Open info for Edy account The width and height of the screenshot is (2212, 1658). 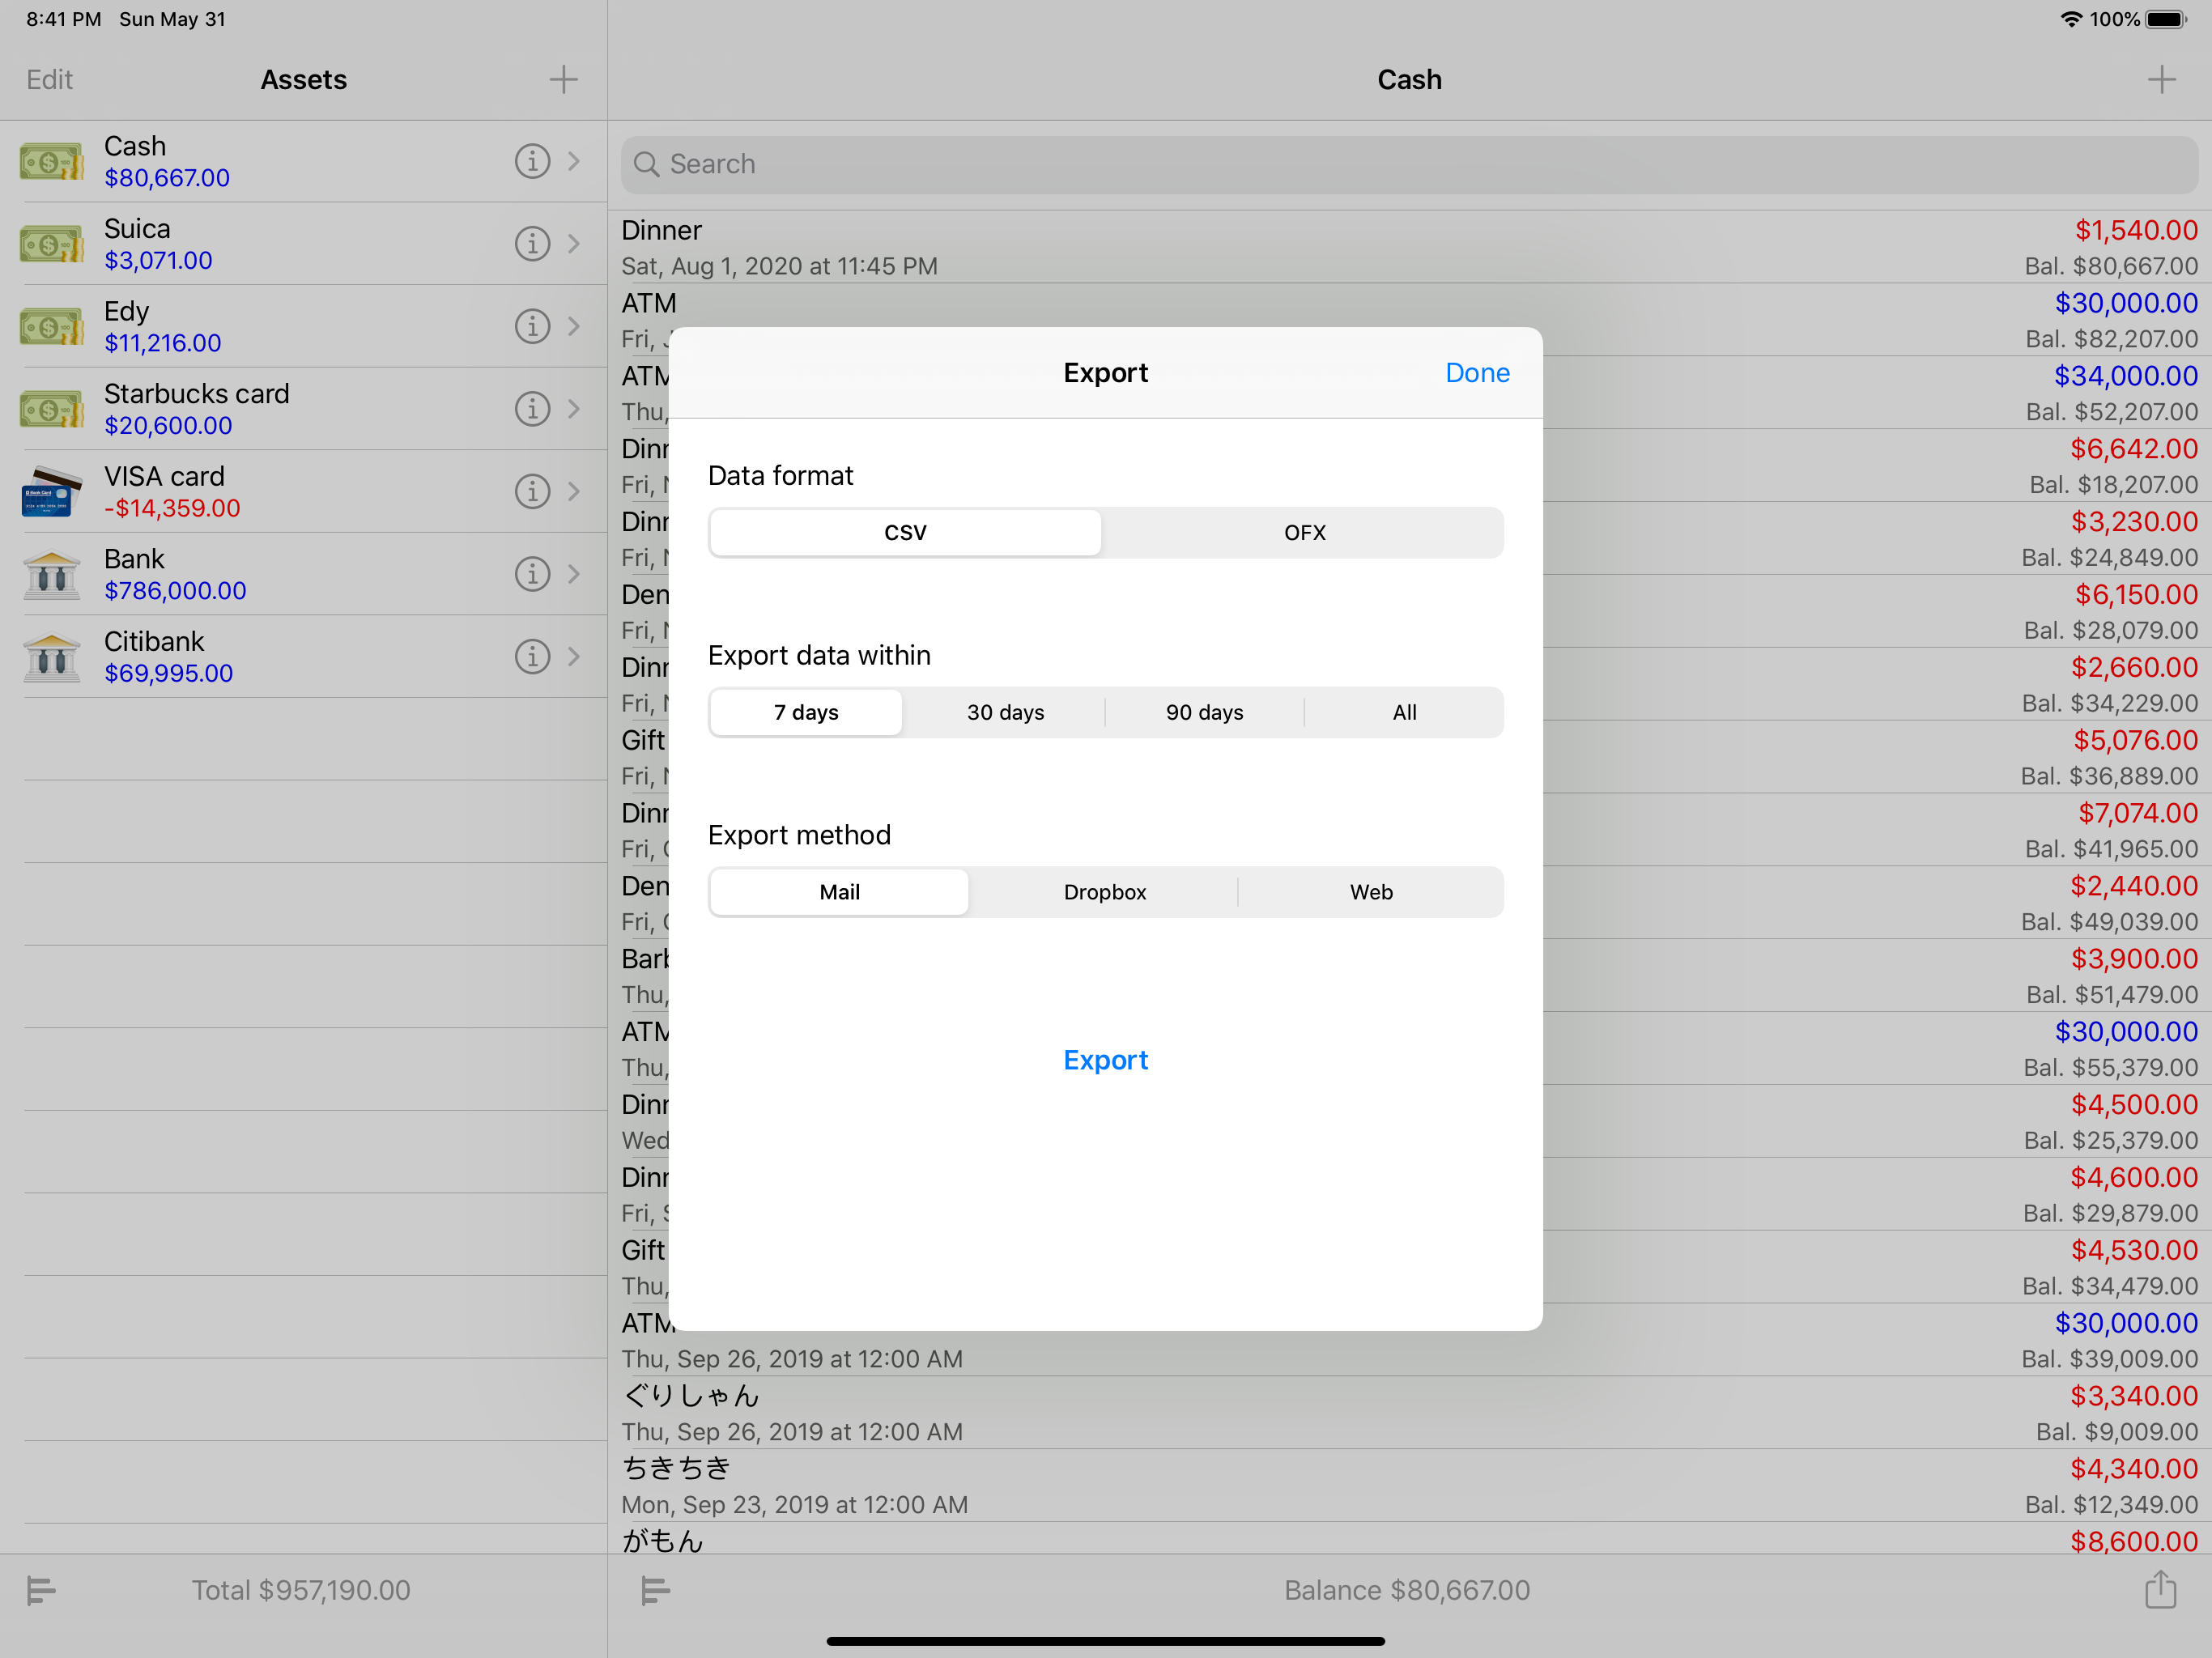(532, 326)
